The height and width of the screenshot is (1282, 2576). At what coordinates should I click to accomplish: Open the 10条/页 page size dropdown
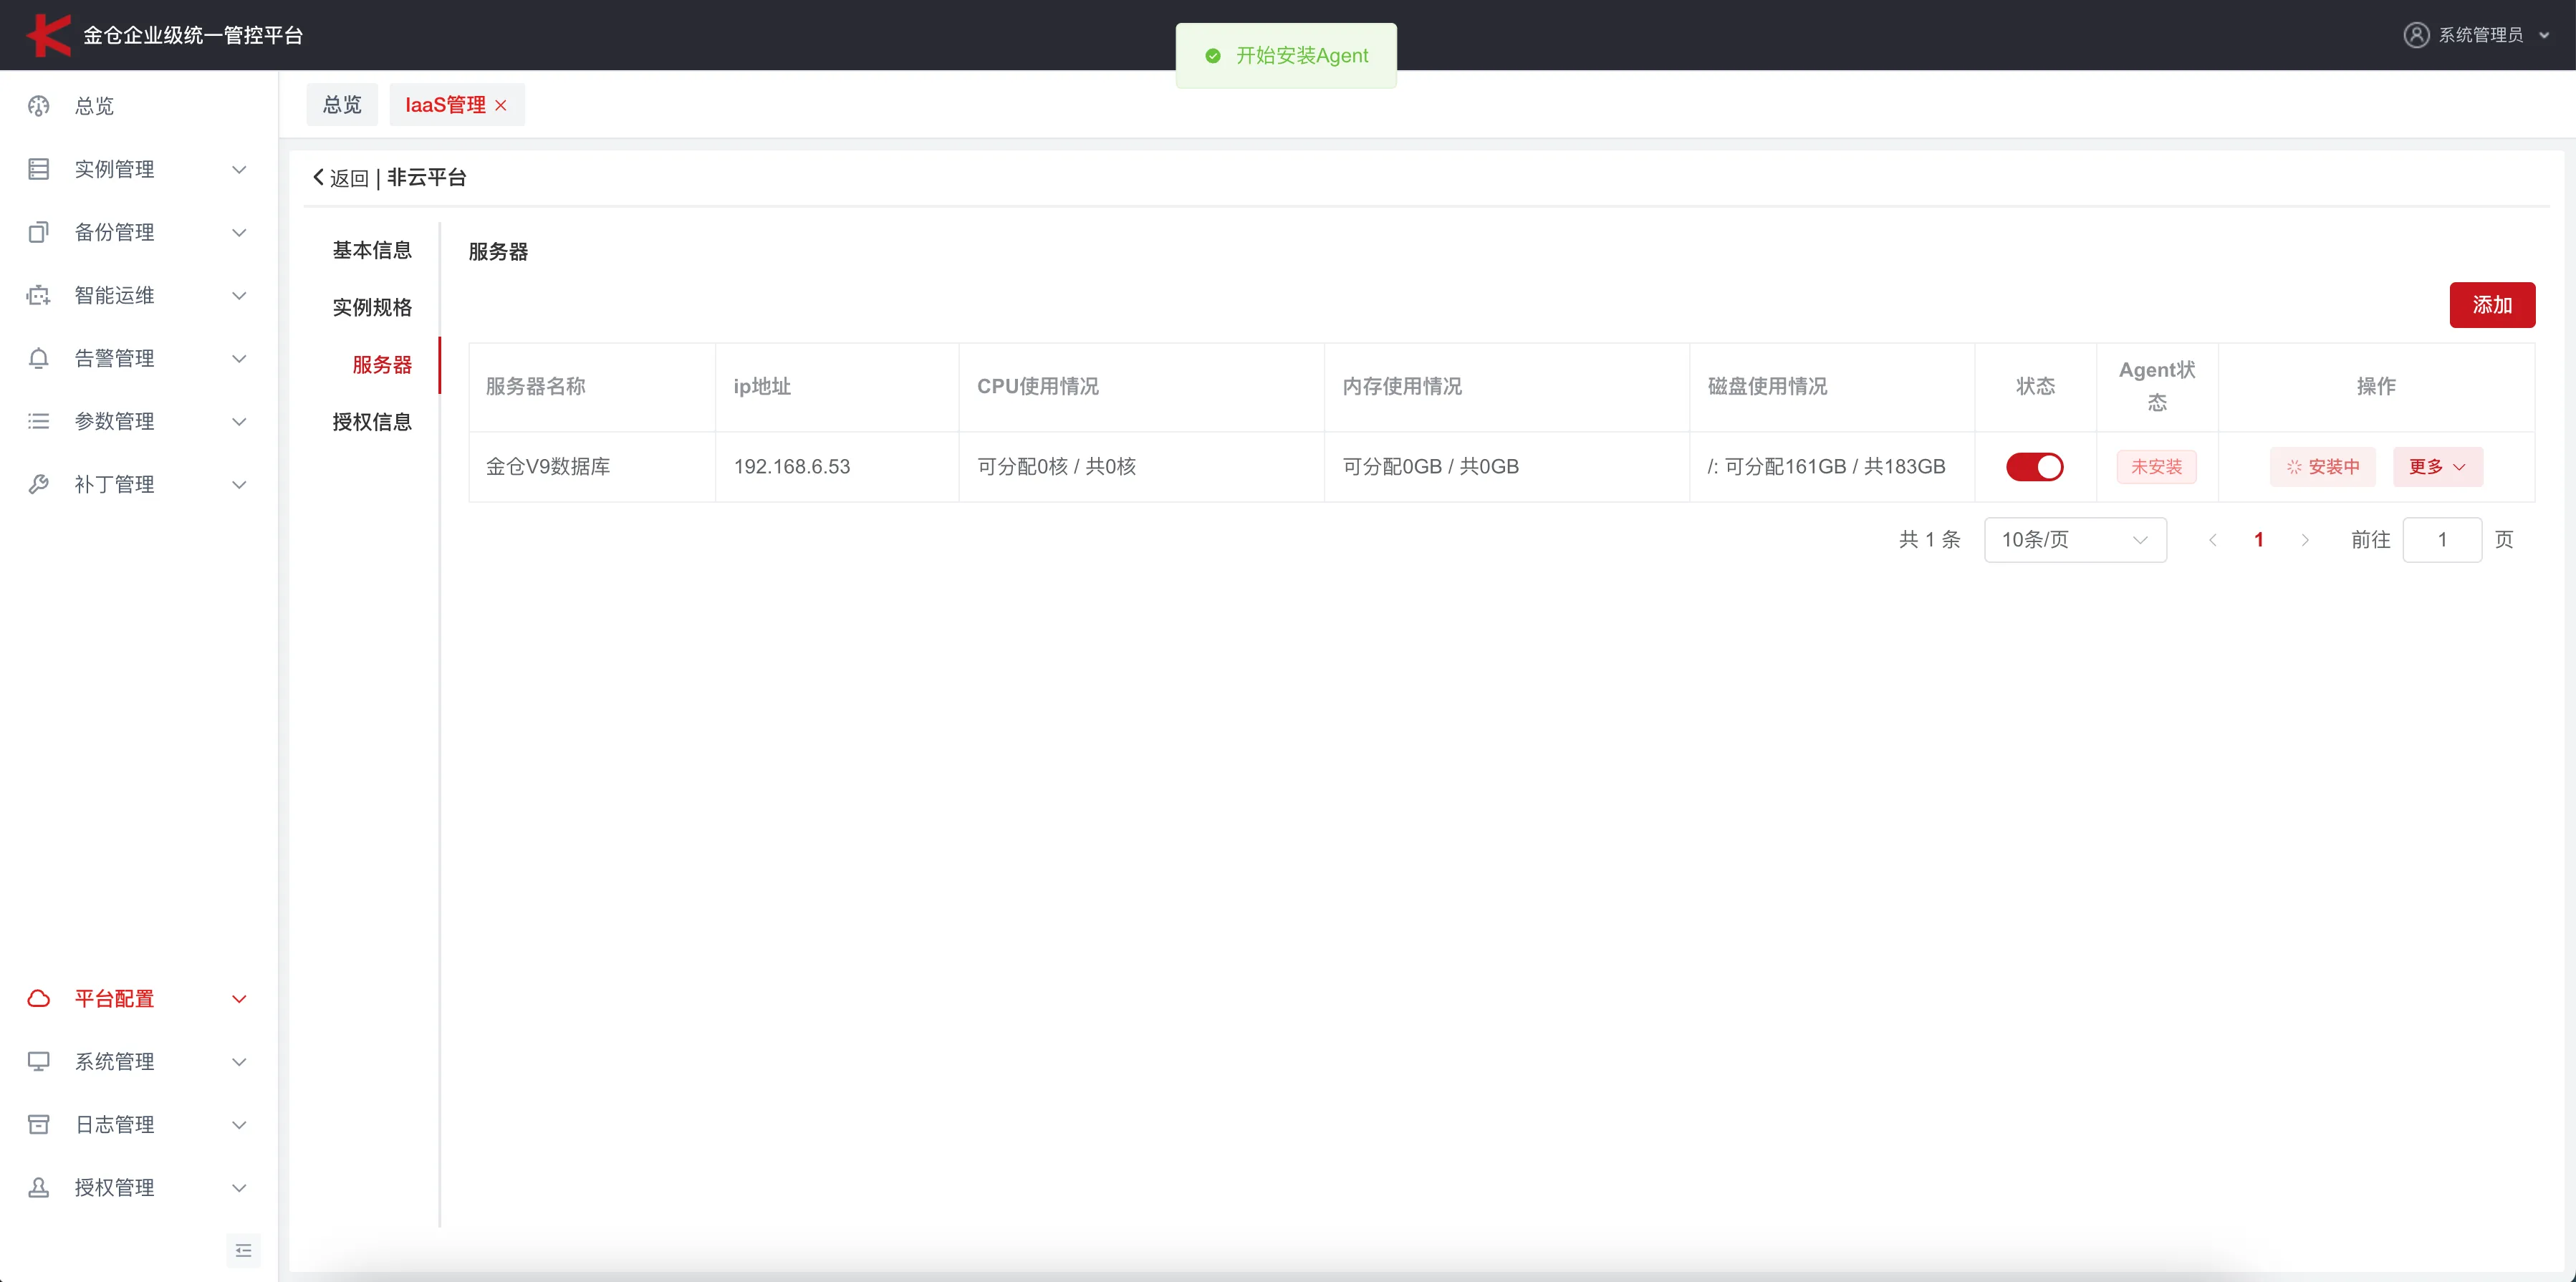2075,539
